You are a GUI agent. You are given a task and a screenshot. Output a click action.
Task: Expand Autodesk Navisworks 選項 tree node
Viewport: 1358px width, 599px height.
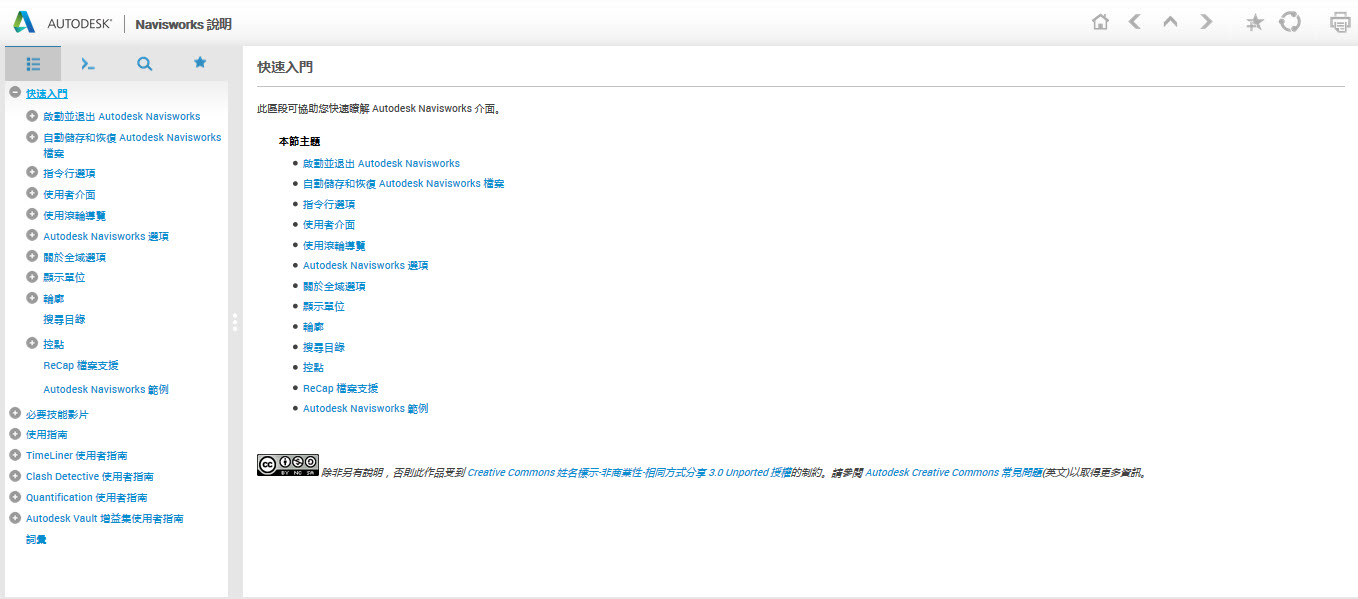coord(32,236)
